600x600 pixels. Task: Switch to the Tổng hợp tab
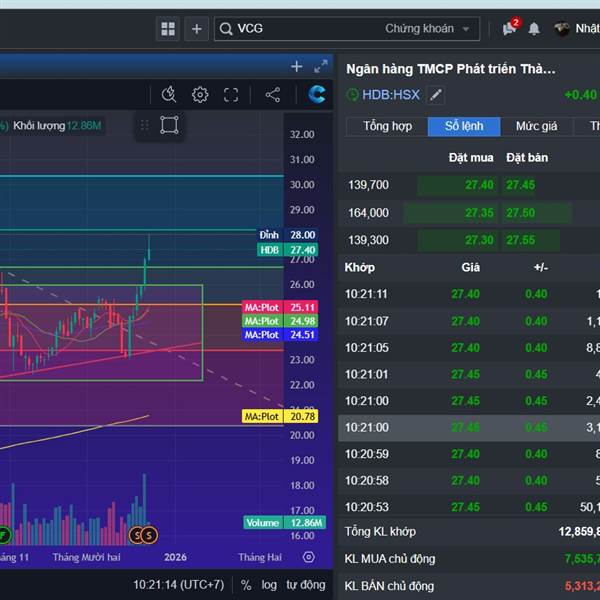pyautogui.click(x=387, y=126)
